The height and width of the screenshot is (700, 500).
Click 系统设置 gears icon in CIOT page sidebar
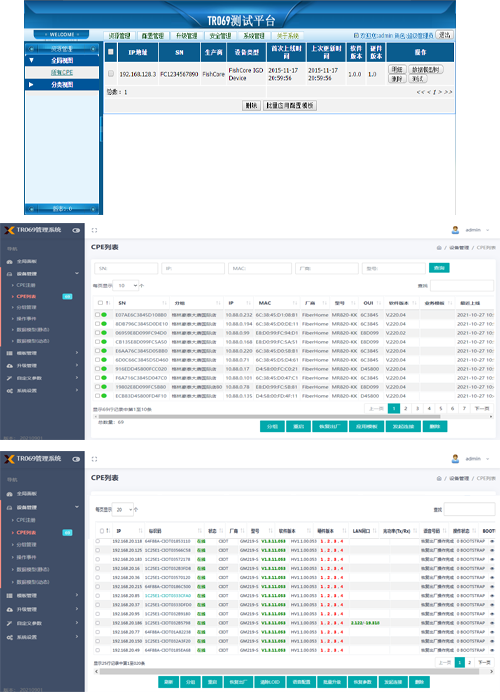coord(9,638)
